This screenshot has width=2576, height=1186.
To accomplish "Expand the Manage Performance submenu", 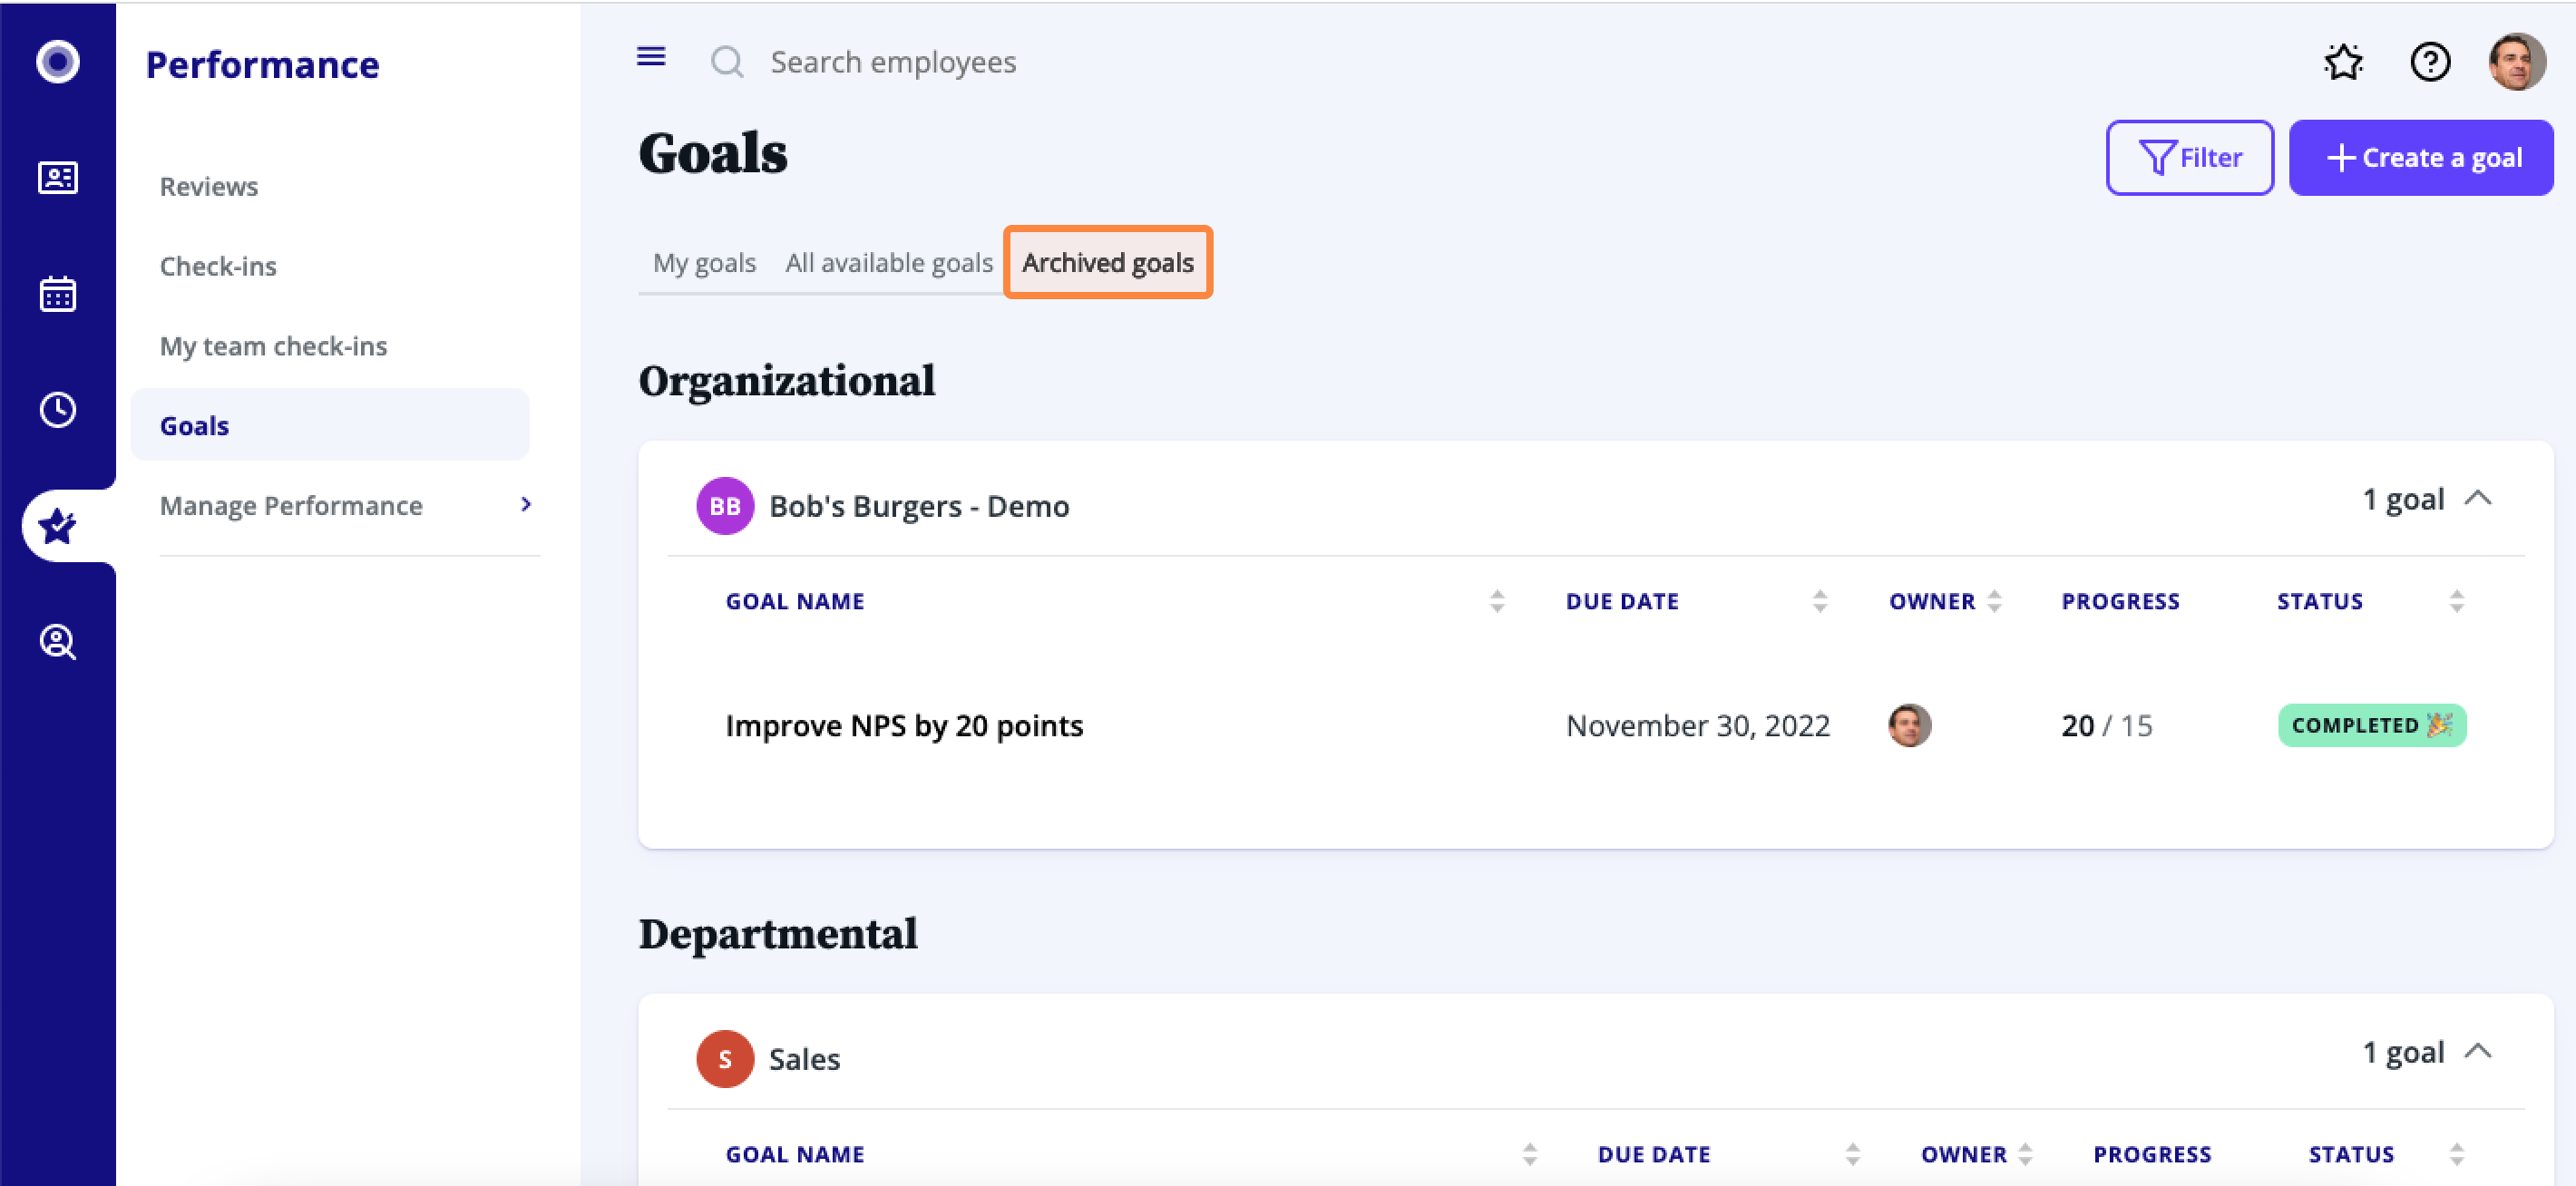I will click(x=526, y=505).
